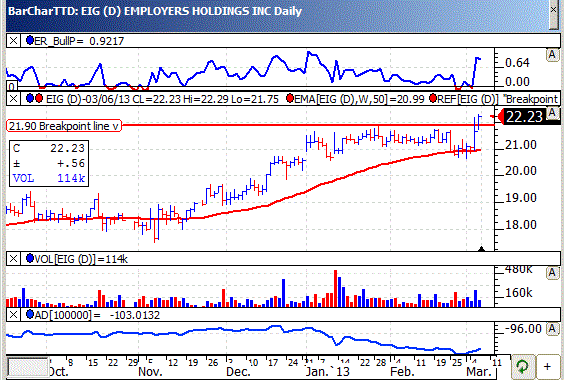Click the red dot right before EIG (D)-03/06/13

tap(39, 98)
